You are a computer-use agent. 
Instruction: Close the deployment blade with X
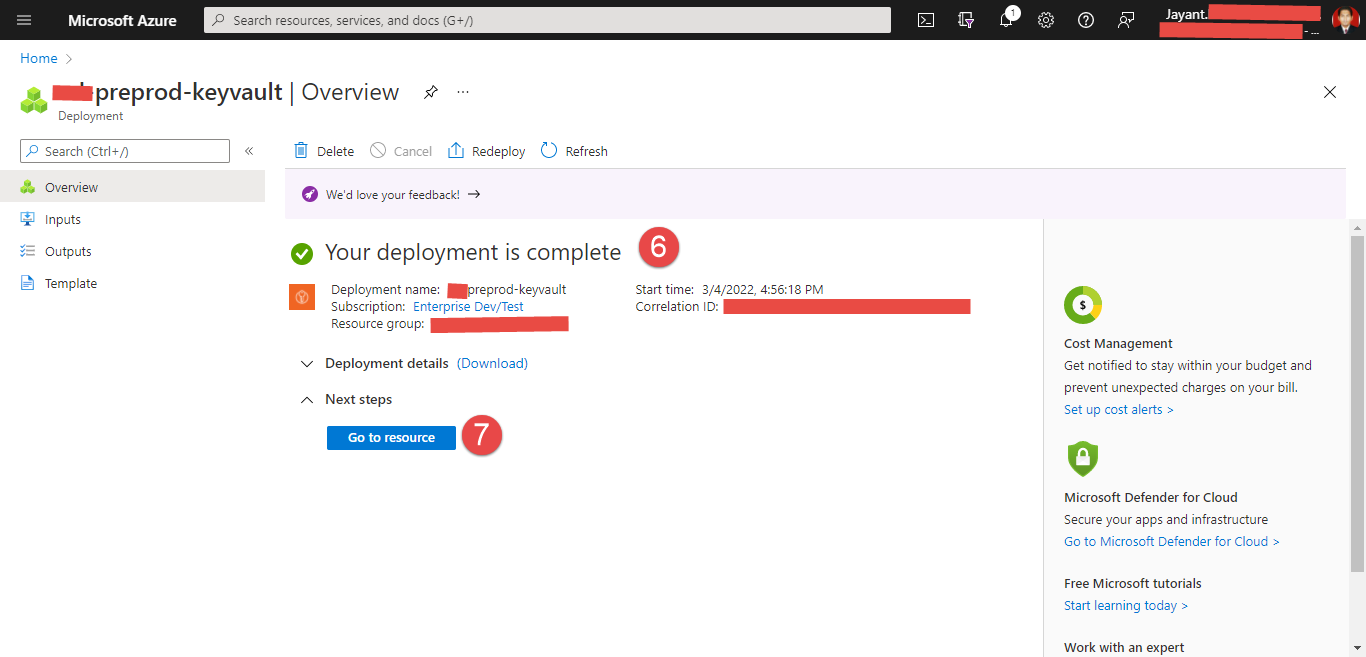[1330, 92]
